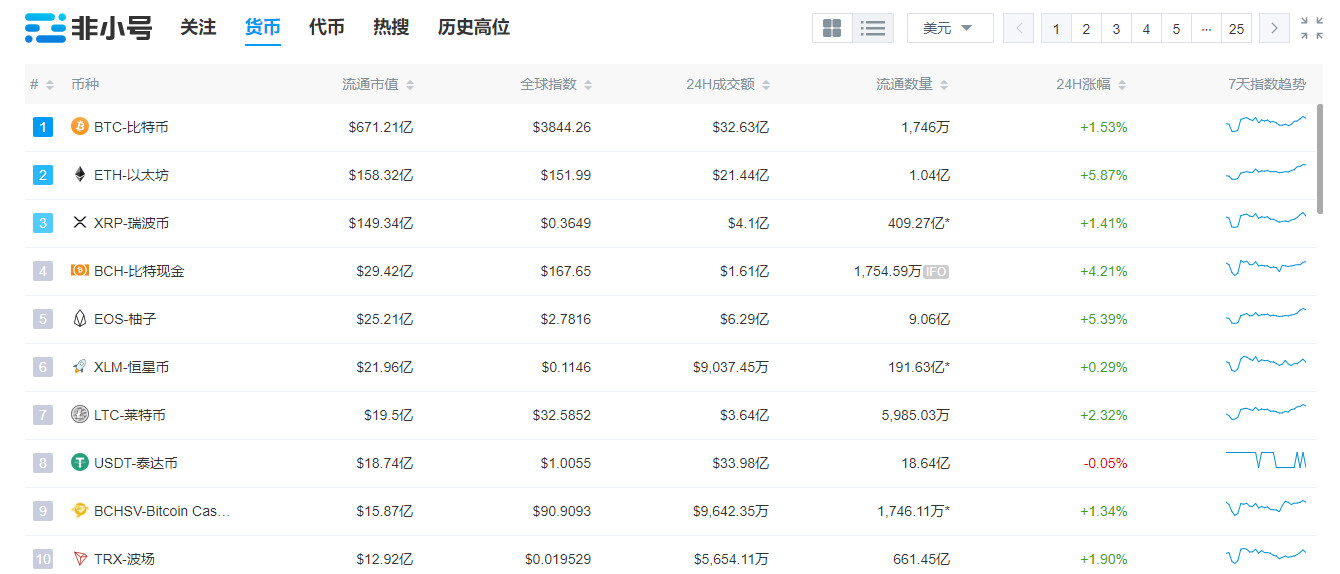The width and height of the screenshot is (1340, 574).
Task: Click the USDT Tether icon
Action: pyautogui.click(x=80, y=463)
